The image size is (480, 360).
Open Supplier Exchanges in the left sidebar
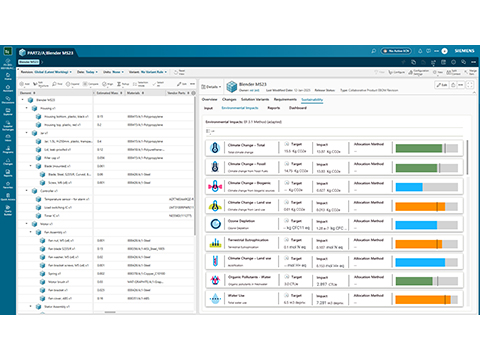coord(8,125)
